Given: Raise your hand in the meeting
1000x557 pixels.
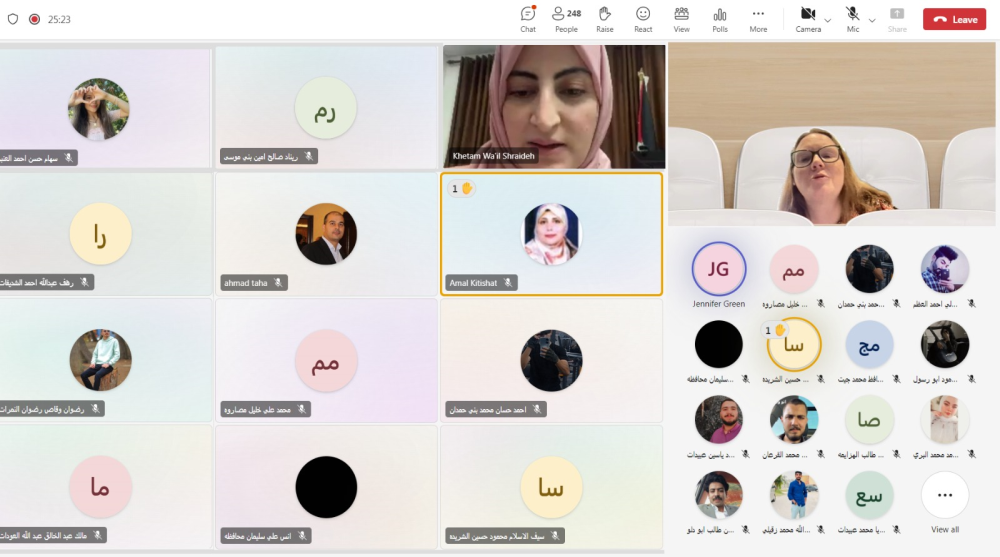Looking at the screenshot, I should (605, 18).
